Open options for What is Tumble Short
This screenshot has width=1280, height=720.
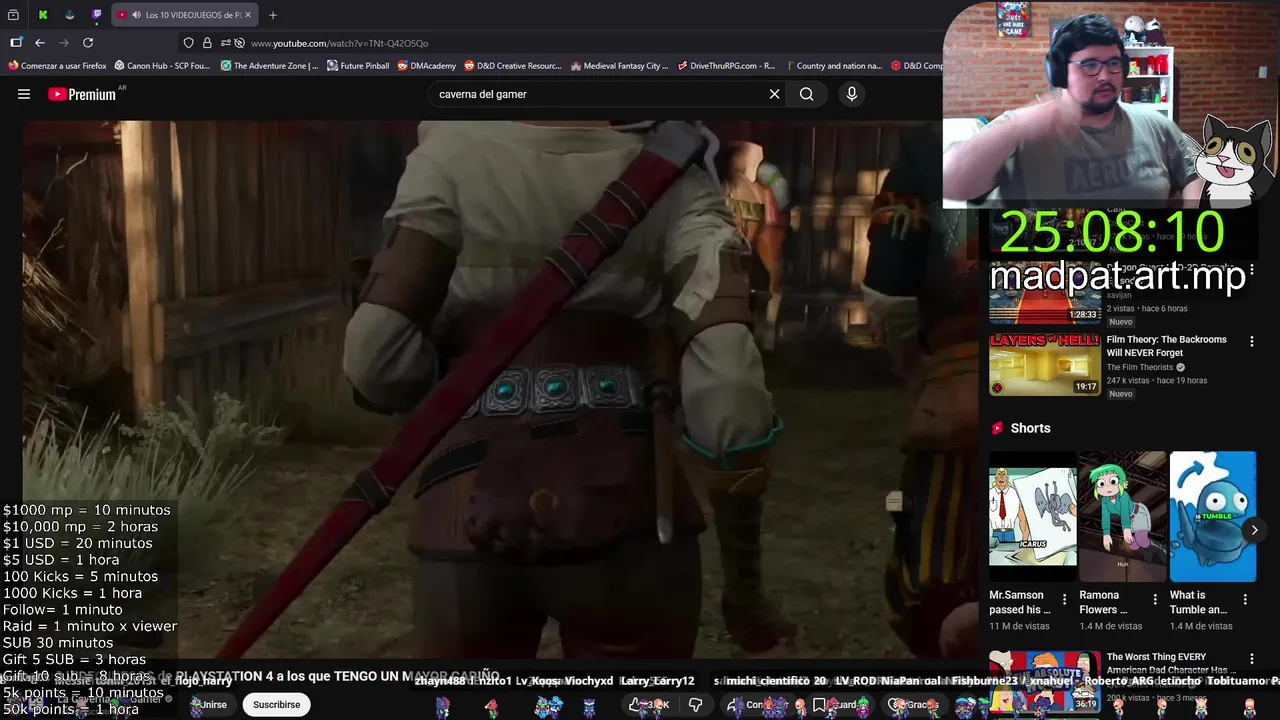[x=1245, y=600]
